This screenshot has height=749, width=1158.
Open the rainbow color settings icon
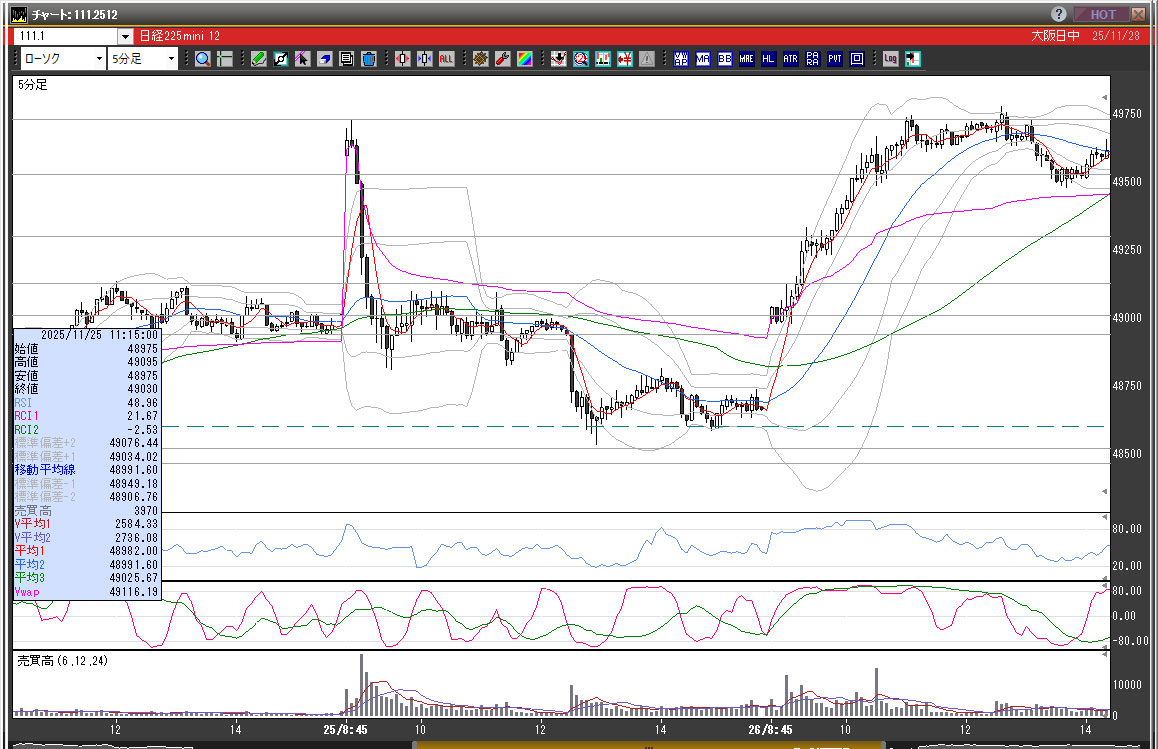pyautogui.click(x=524, y=59)
